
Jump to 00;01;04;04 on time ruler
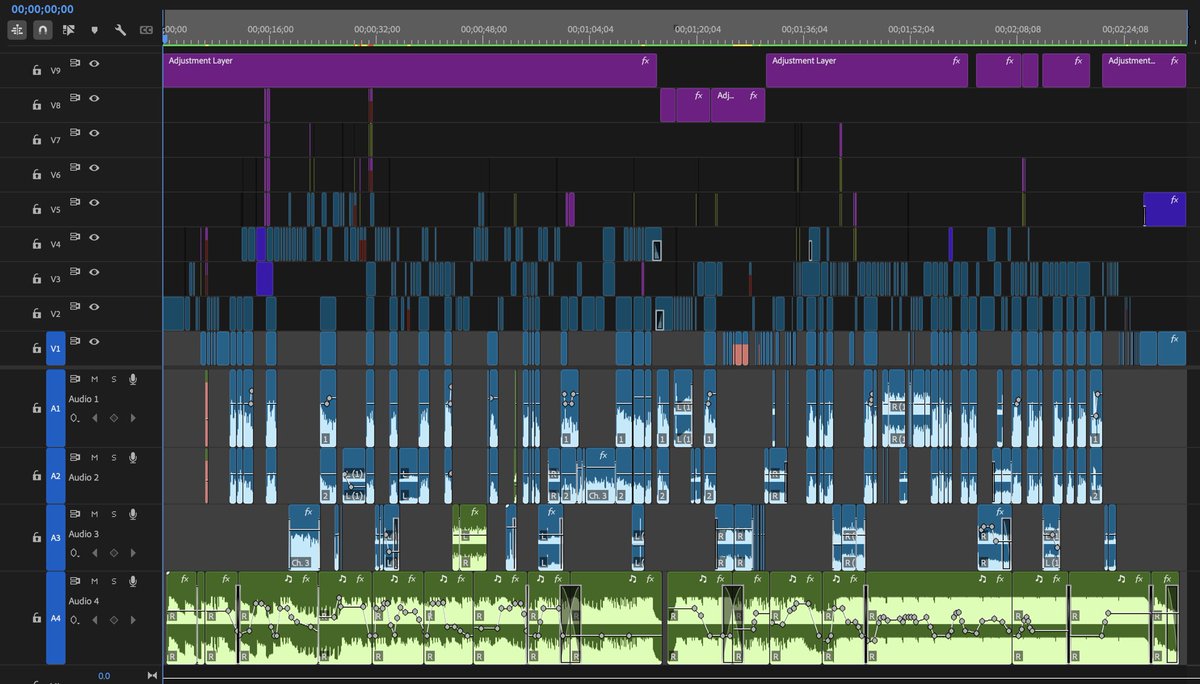[x=590, y=29]
